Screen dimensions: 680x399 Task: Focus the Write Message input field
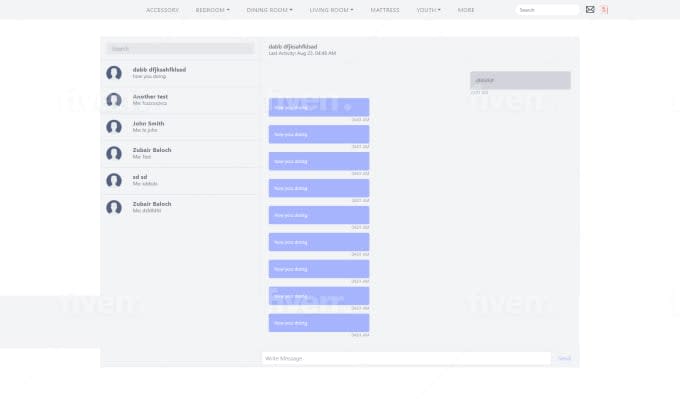[406, 358]
